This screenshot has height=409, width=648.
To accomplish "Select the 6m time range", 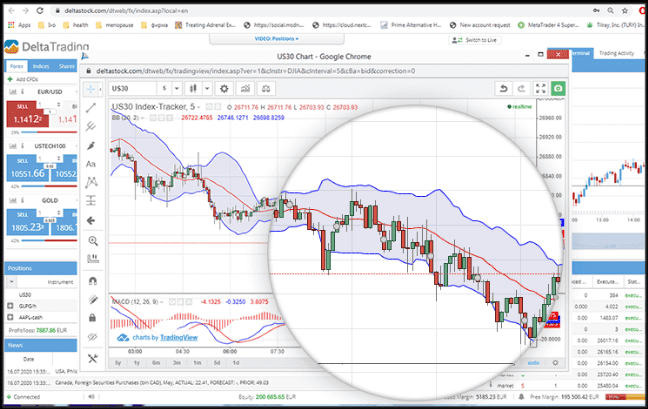I will pyautogui.click(x=156, y=363).
